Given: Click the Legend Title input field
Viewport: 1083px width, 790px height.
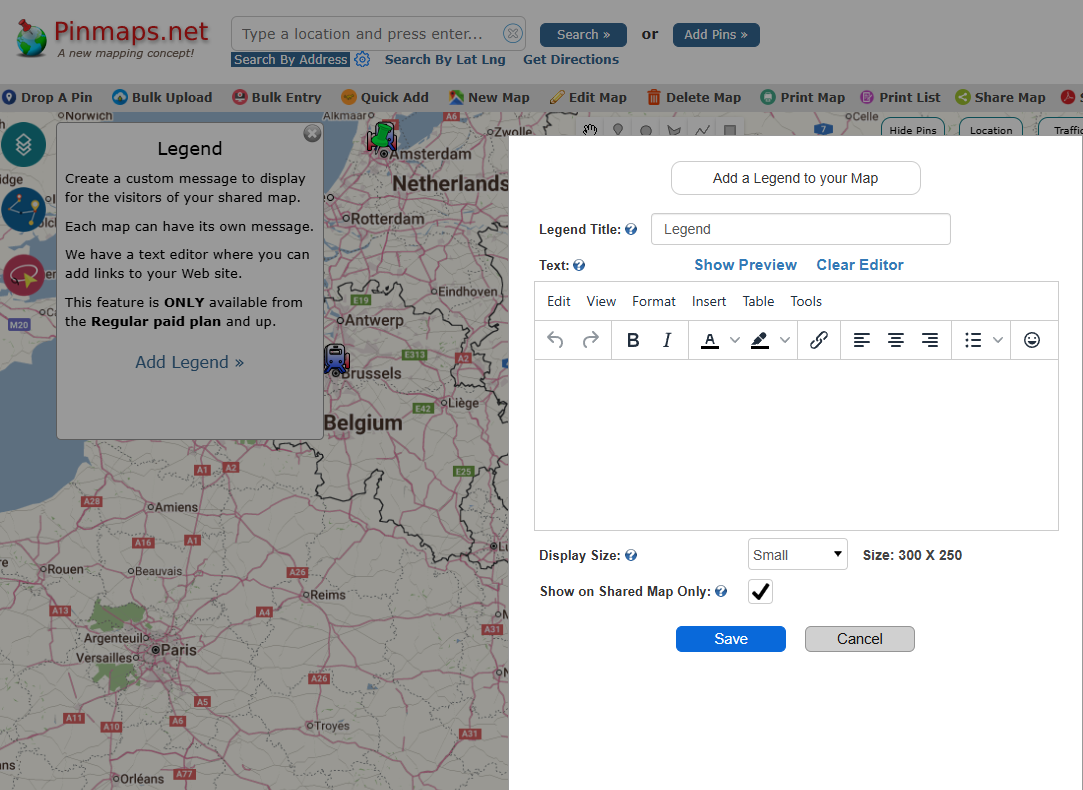Looking at the screenshot, I should coord(801,229).
